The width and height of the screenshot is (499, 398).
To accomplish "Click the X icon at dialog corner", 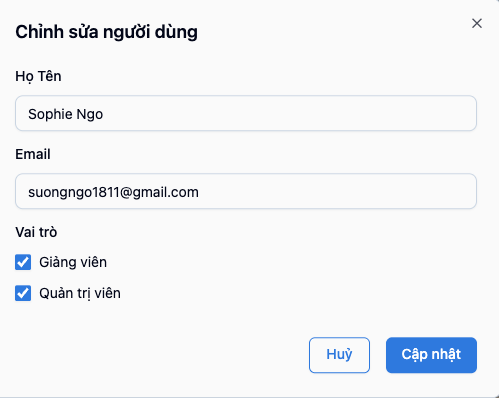I will click(477, 23).
